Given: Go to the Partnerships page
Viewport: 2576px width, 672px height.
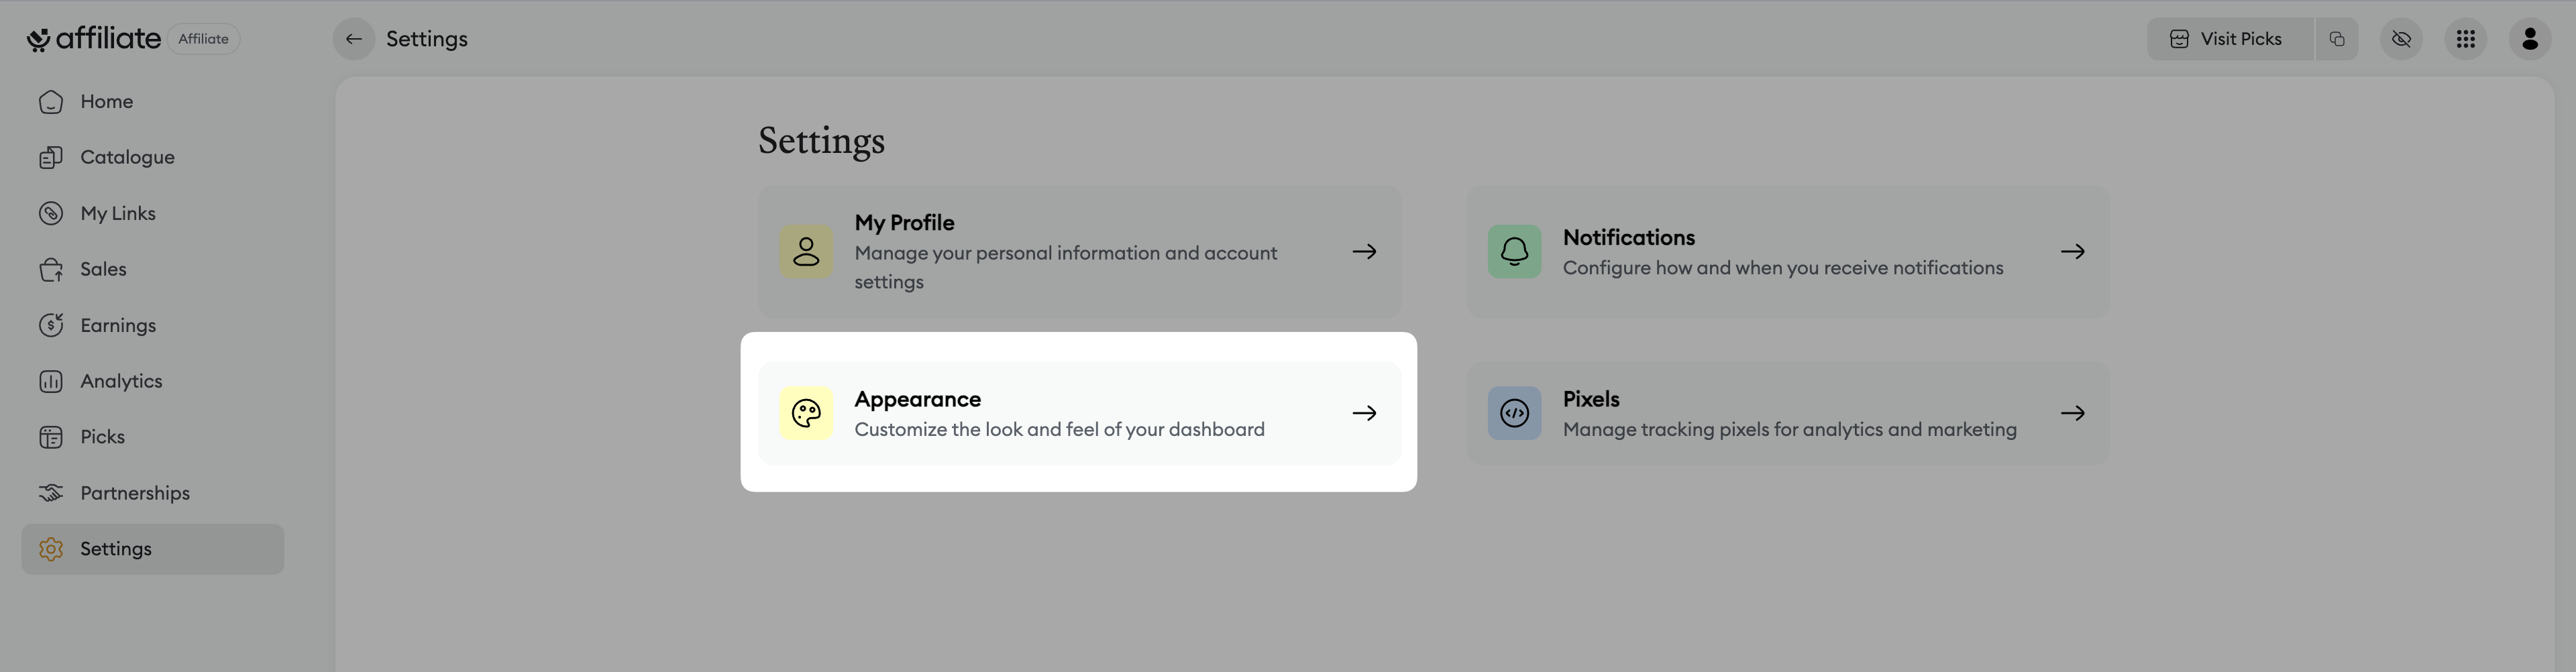Looking at the screenshot, I should point(135,493).
